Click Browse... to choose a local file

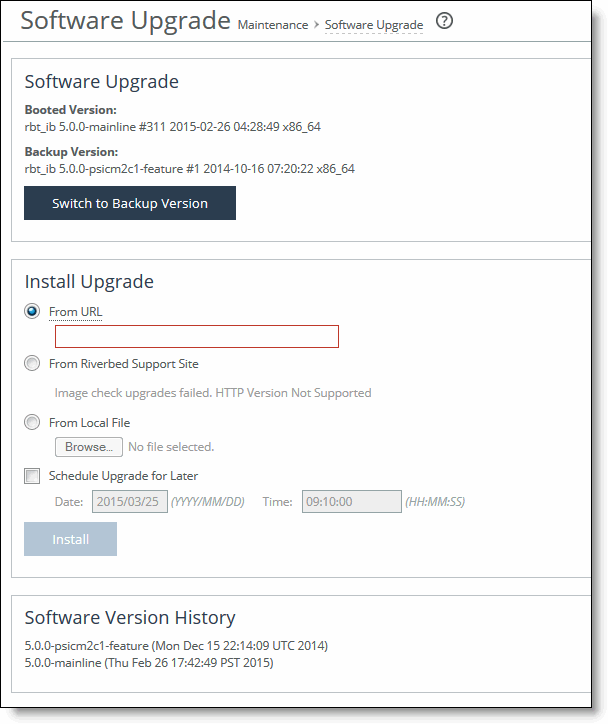[x=89, y=447]
